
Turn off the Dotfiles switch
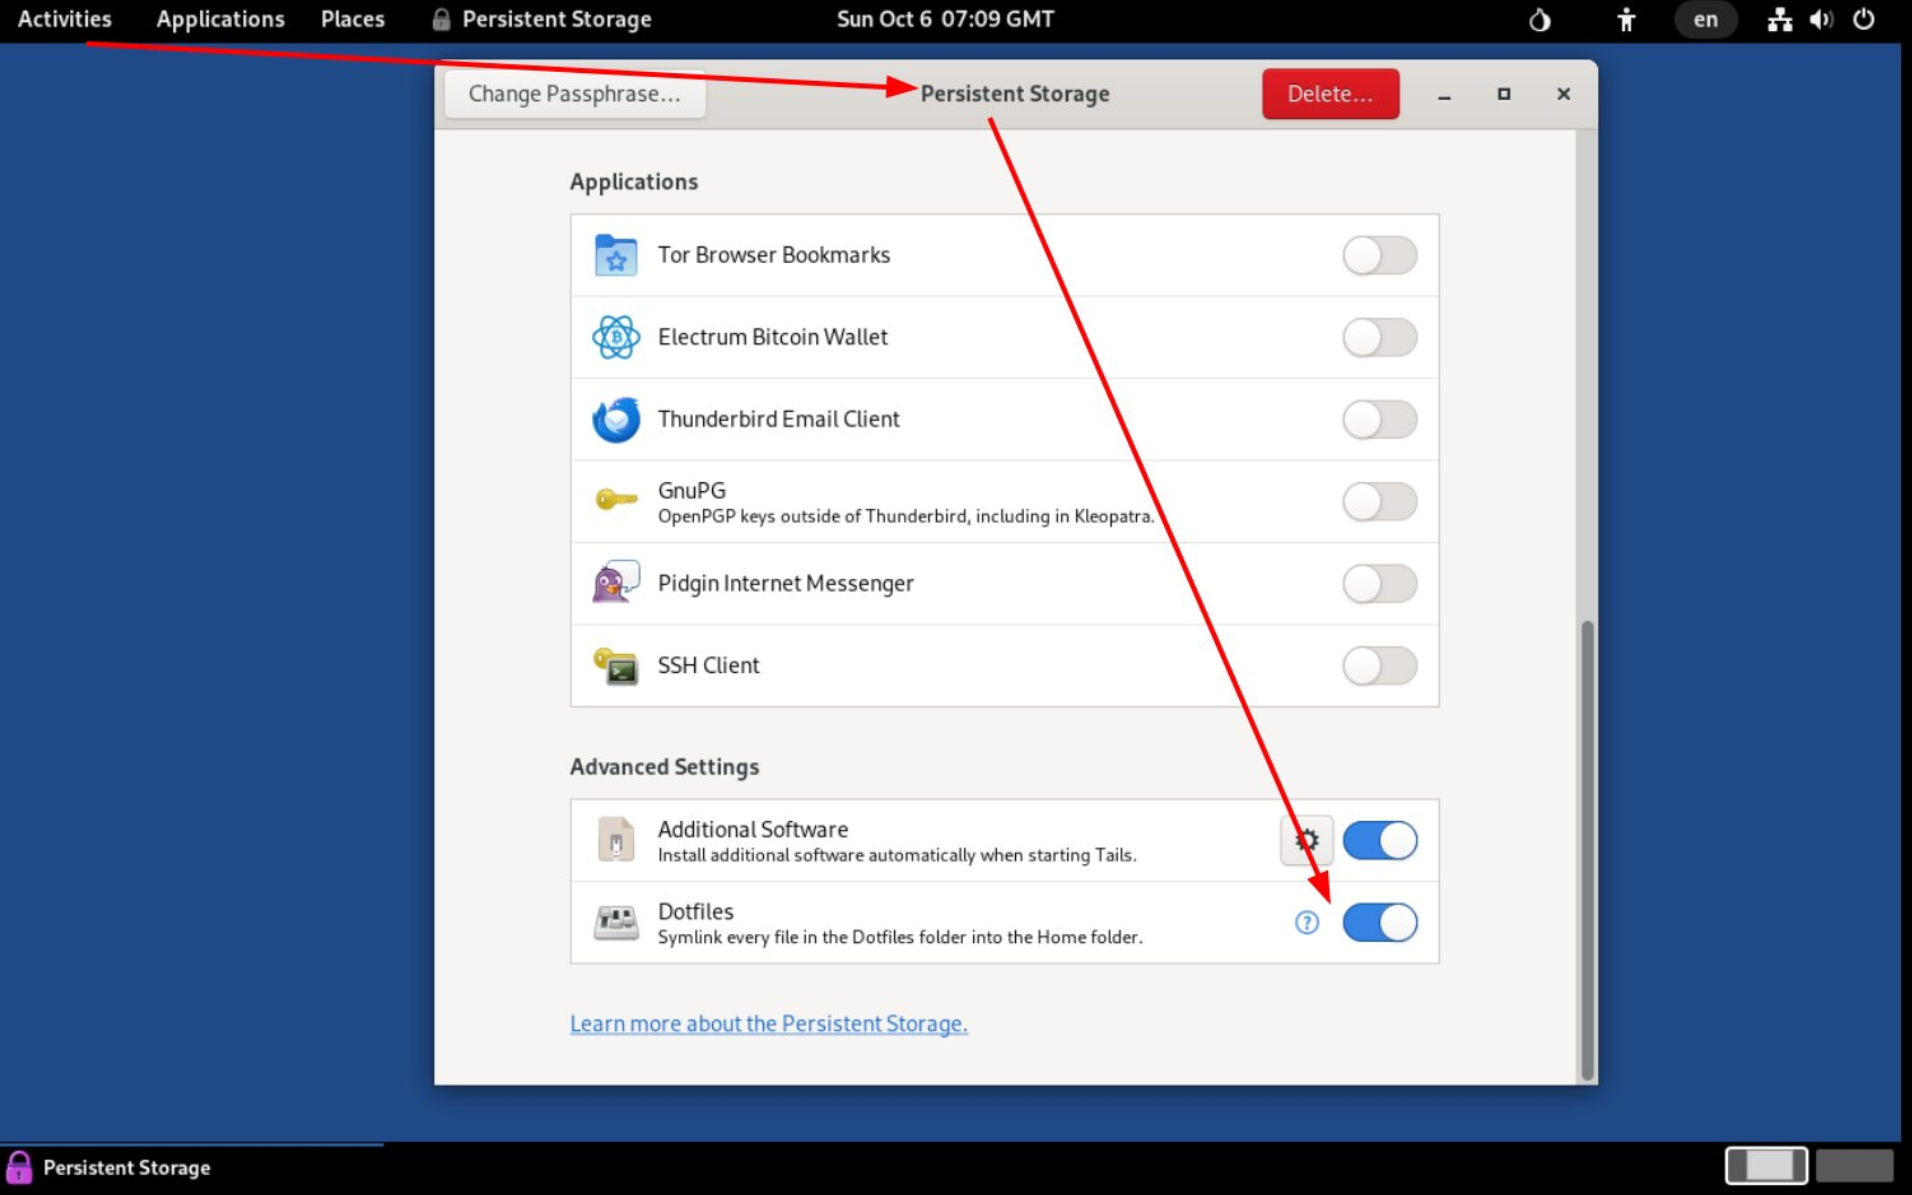[x=1379, y=922]
